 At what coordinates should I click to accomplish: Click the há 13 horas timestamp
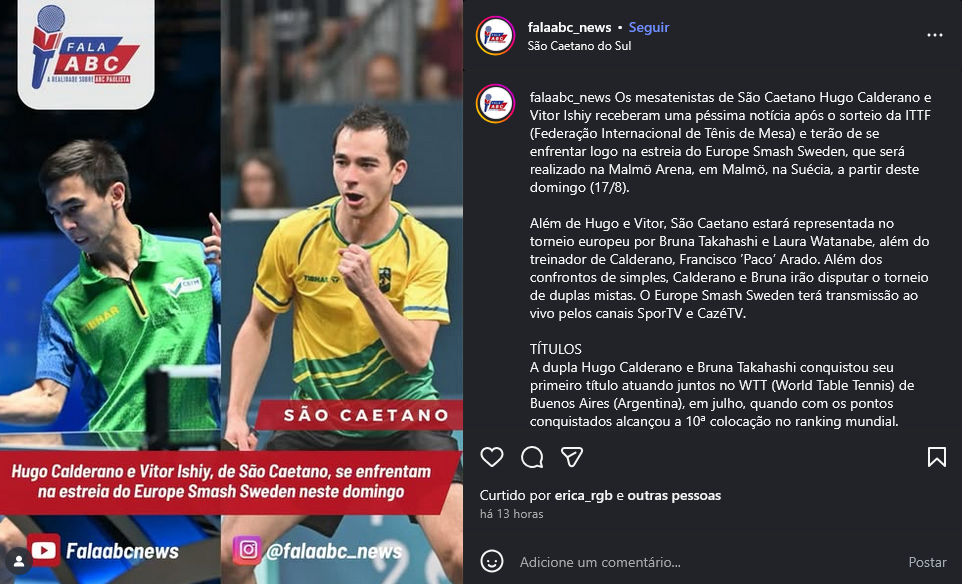(x=511, y=514)
